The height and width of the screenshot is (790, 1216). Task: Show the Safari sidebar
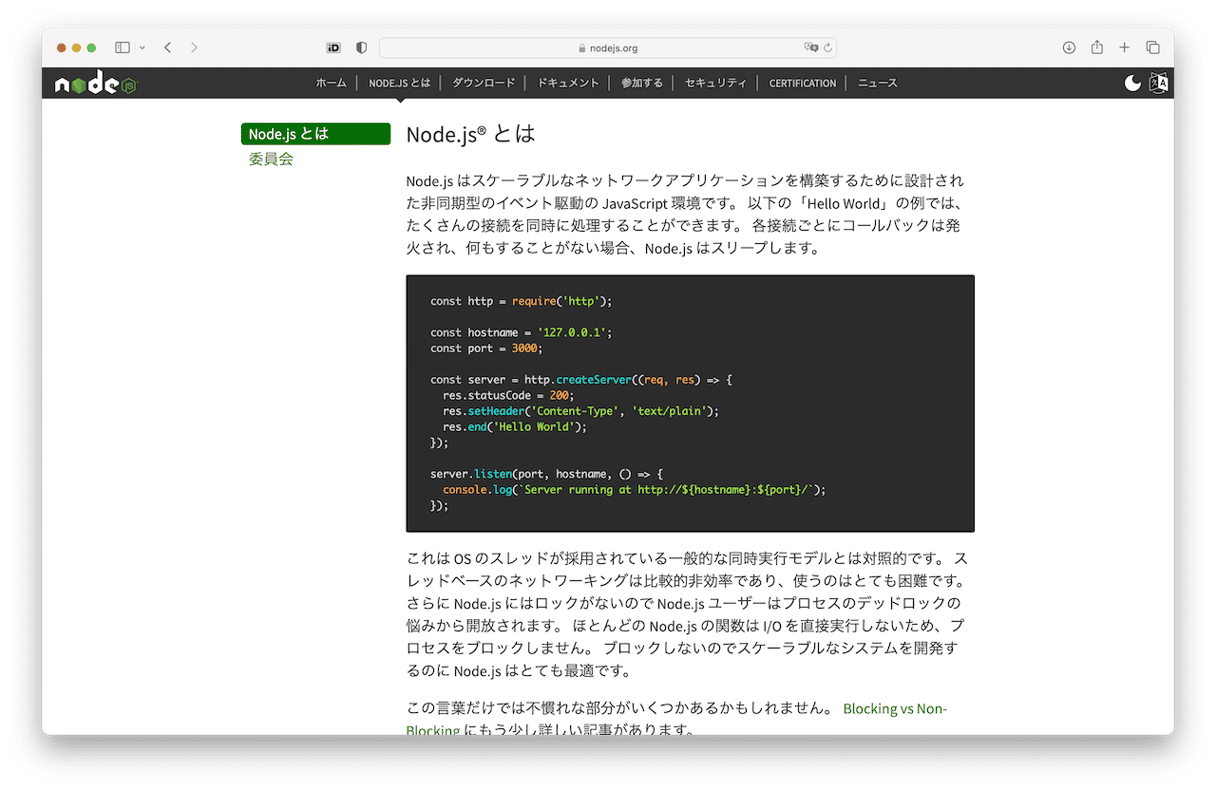pos(122,47)
